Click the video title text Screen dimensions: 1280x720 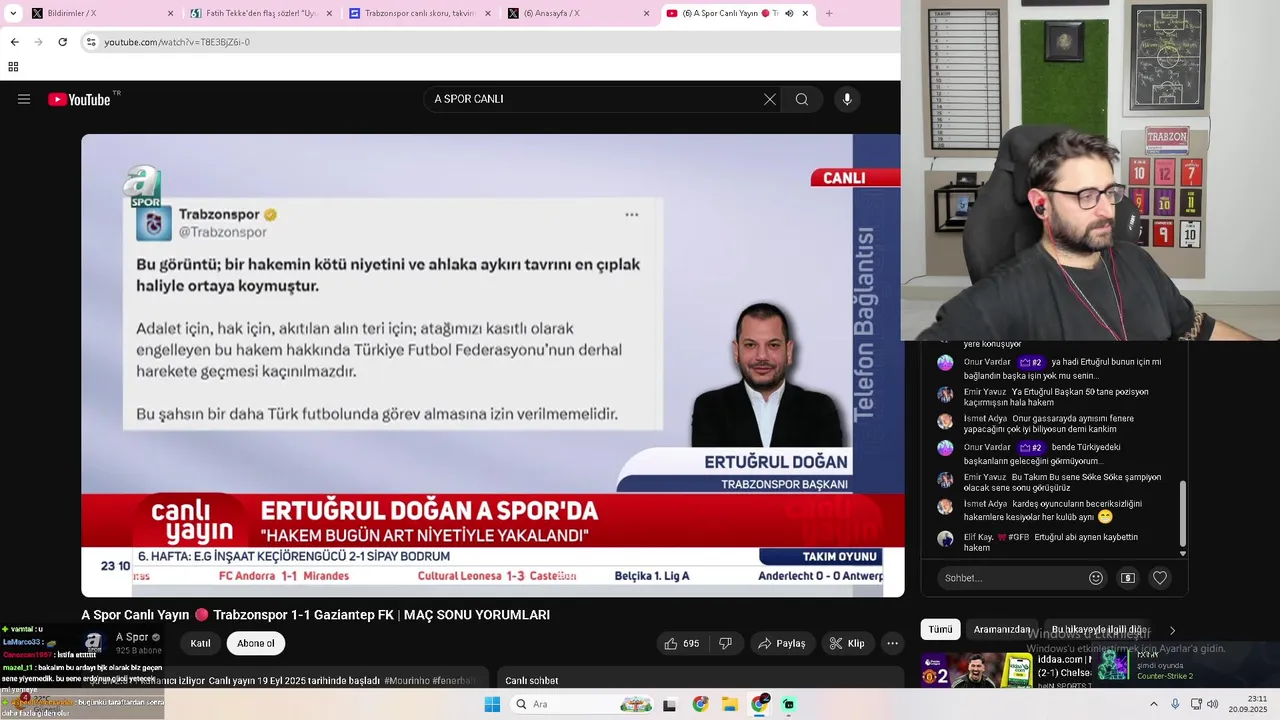click(315, 615)
